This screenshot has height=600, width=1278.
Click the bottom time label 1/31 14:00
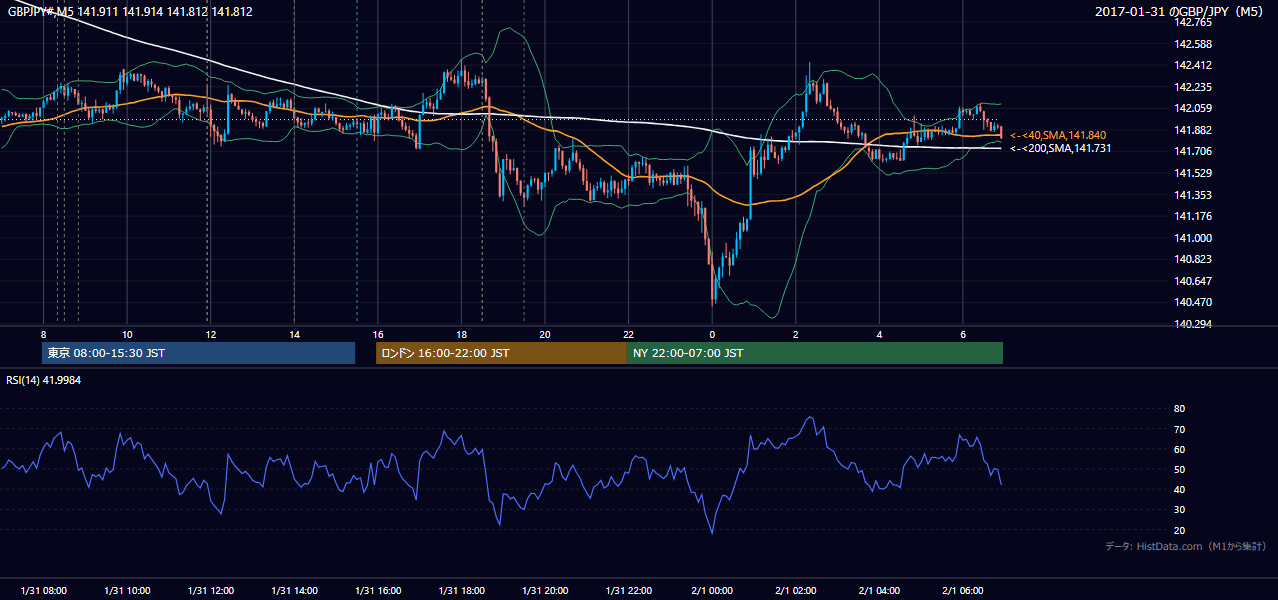tap(294, 591)
